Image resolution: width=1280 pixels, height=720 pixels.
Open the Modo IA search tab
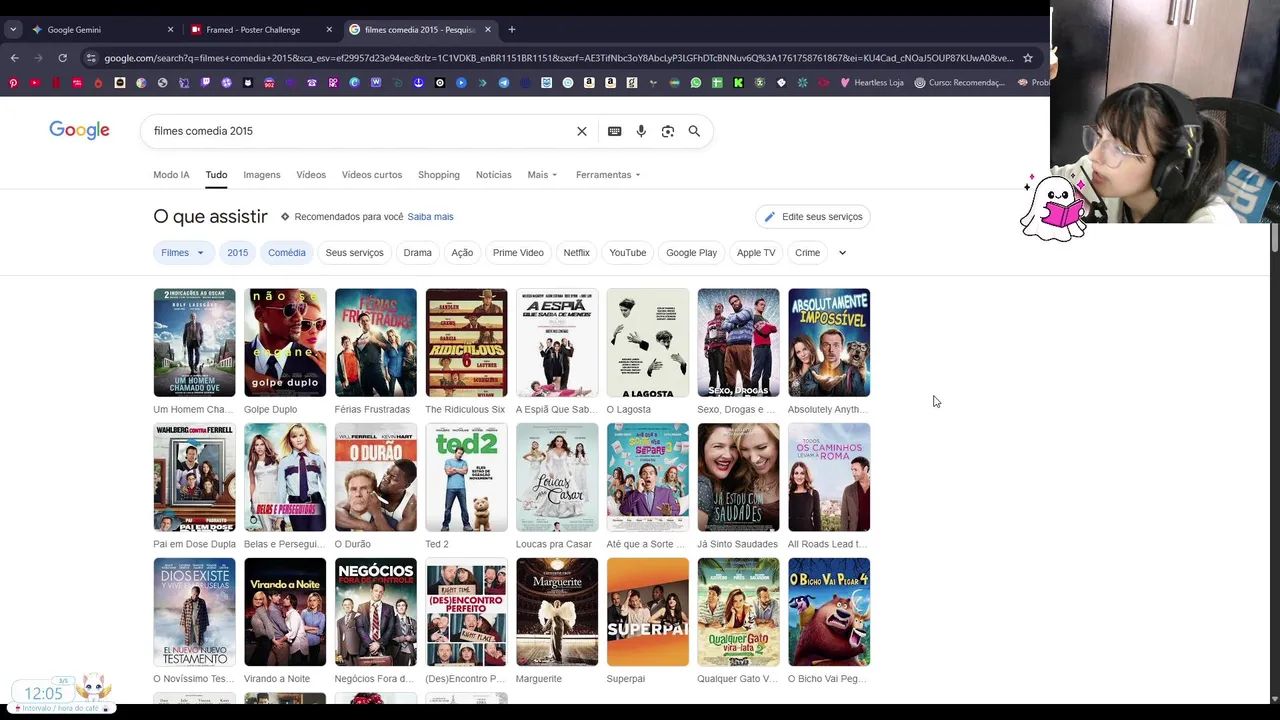(171, 175)
